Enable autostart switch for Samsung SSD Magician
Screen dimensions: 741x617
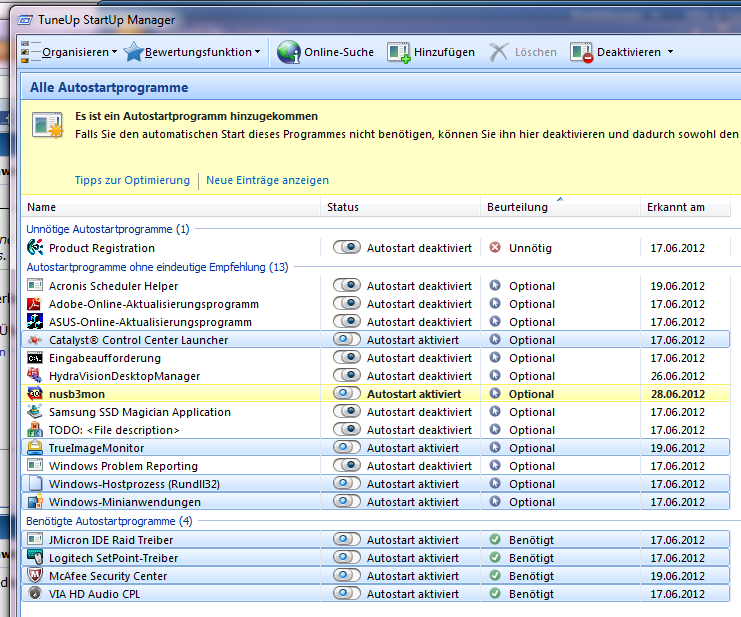tap(347, 411)
